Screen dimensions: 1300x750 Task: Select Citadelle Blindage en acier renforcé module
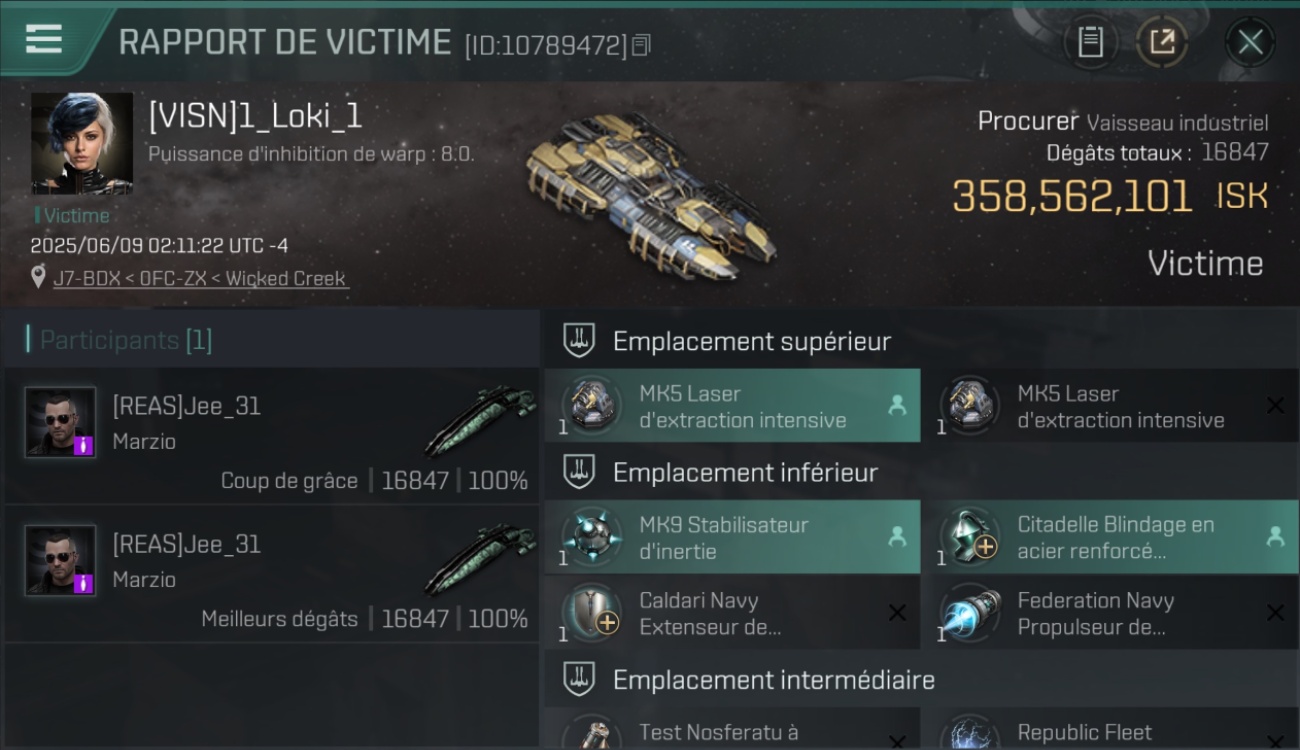[1110, 537]
